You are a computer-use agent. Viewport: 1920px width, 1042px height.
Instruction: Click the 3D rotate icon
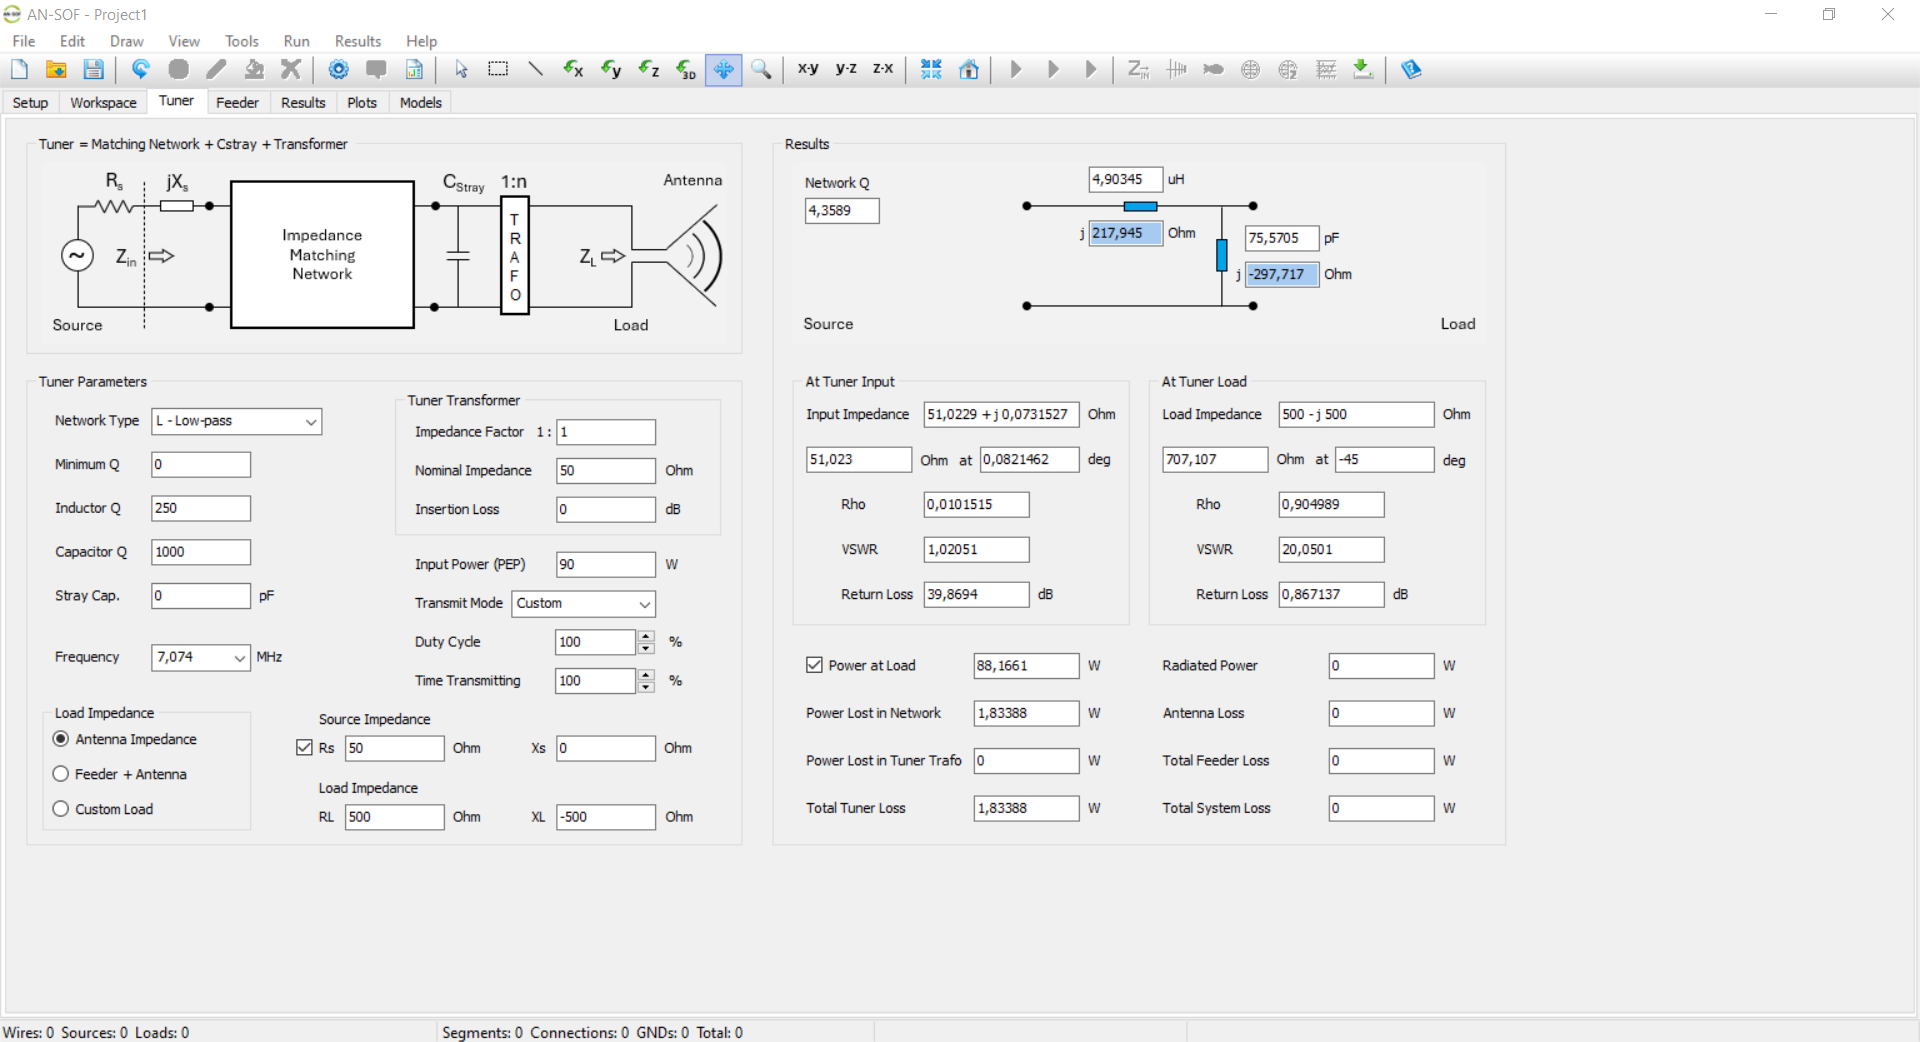tap(686, 69)
